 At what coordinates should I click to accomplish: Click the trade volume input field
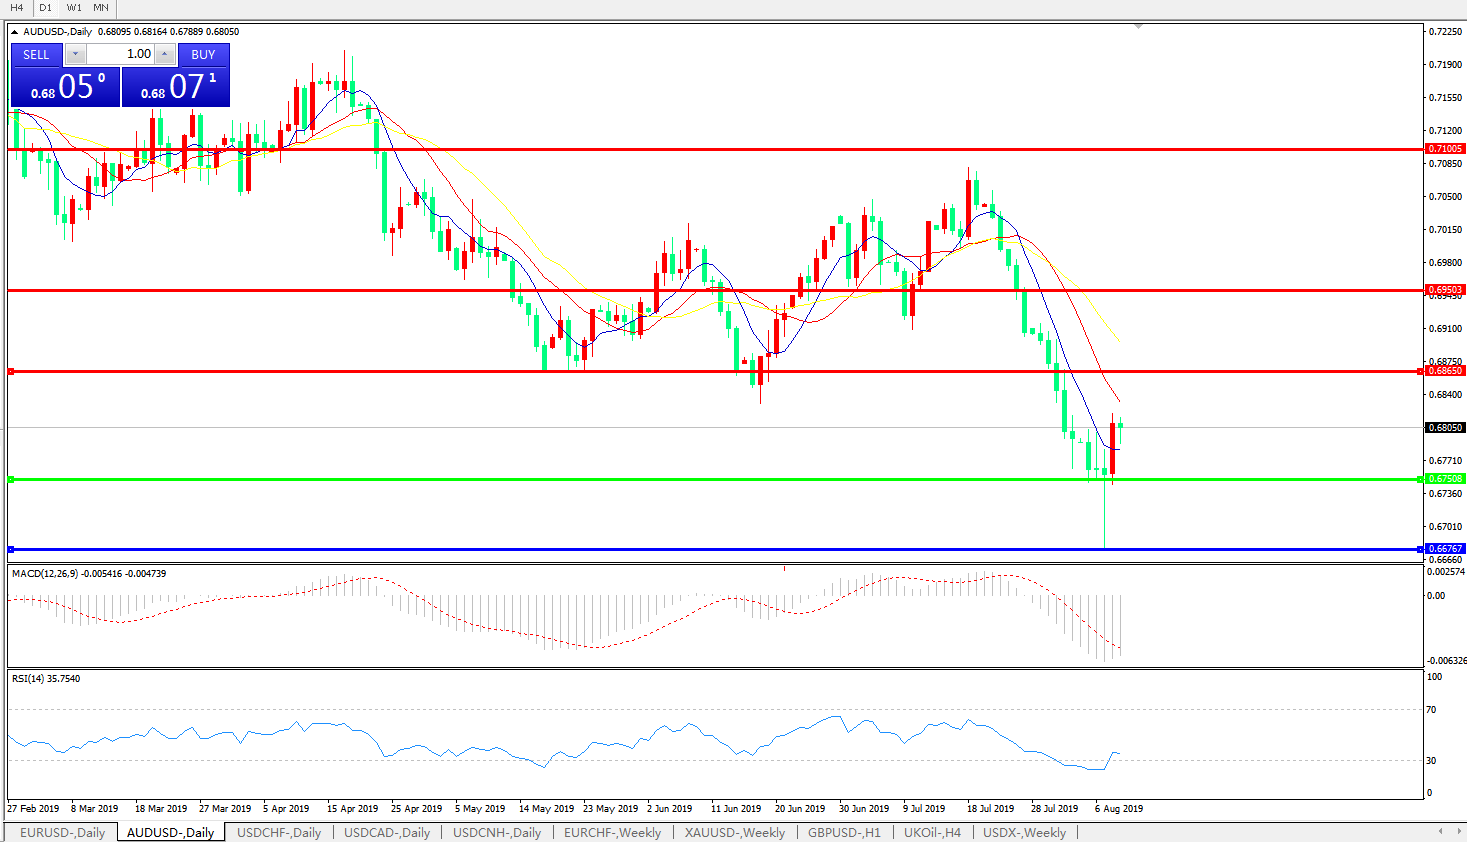click(x=120, y=54)
